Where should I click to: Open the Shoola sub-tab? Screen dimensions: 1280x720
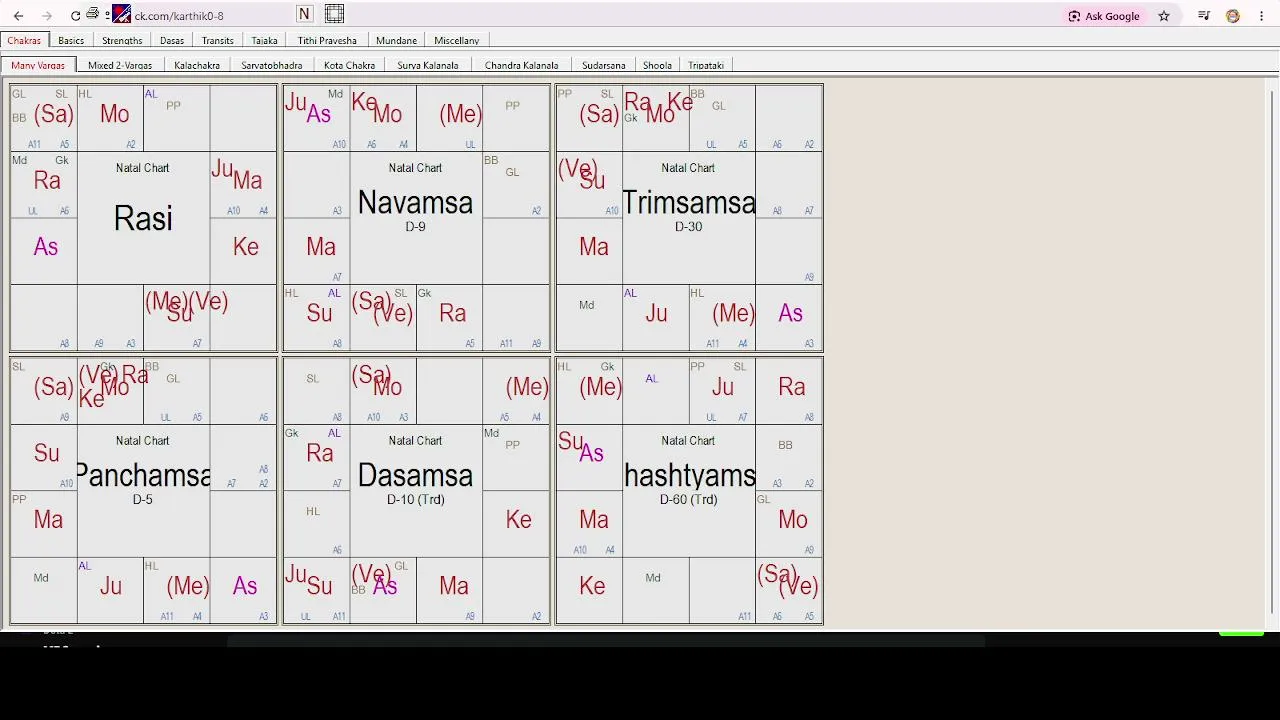(x=657, y=65)
